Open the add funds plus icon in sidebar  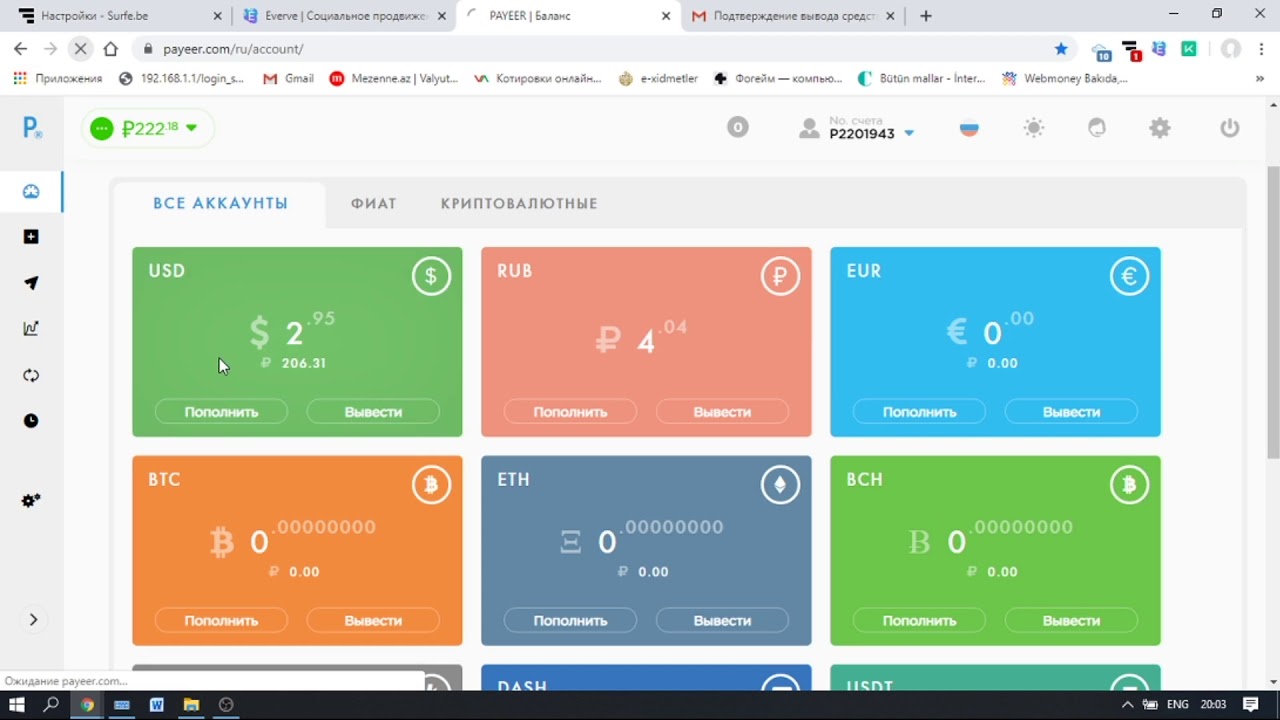coord(31,237)
